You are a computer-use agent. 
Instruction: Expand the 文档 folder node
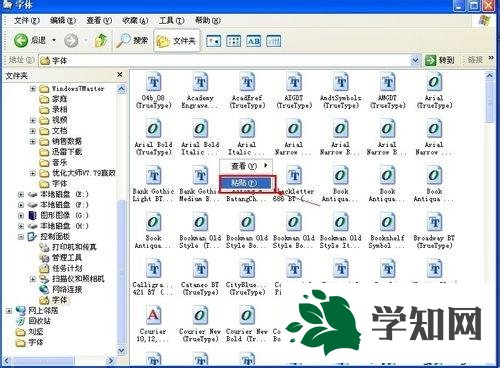pos(33,131)
